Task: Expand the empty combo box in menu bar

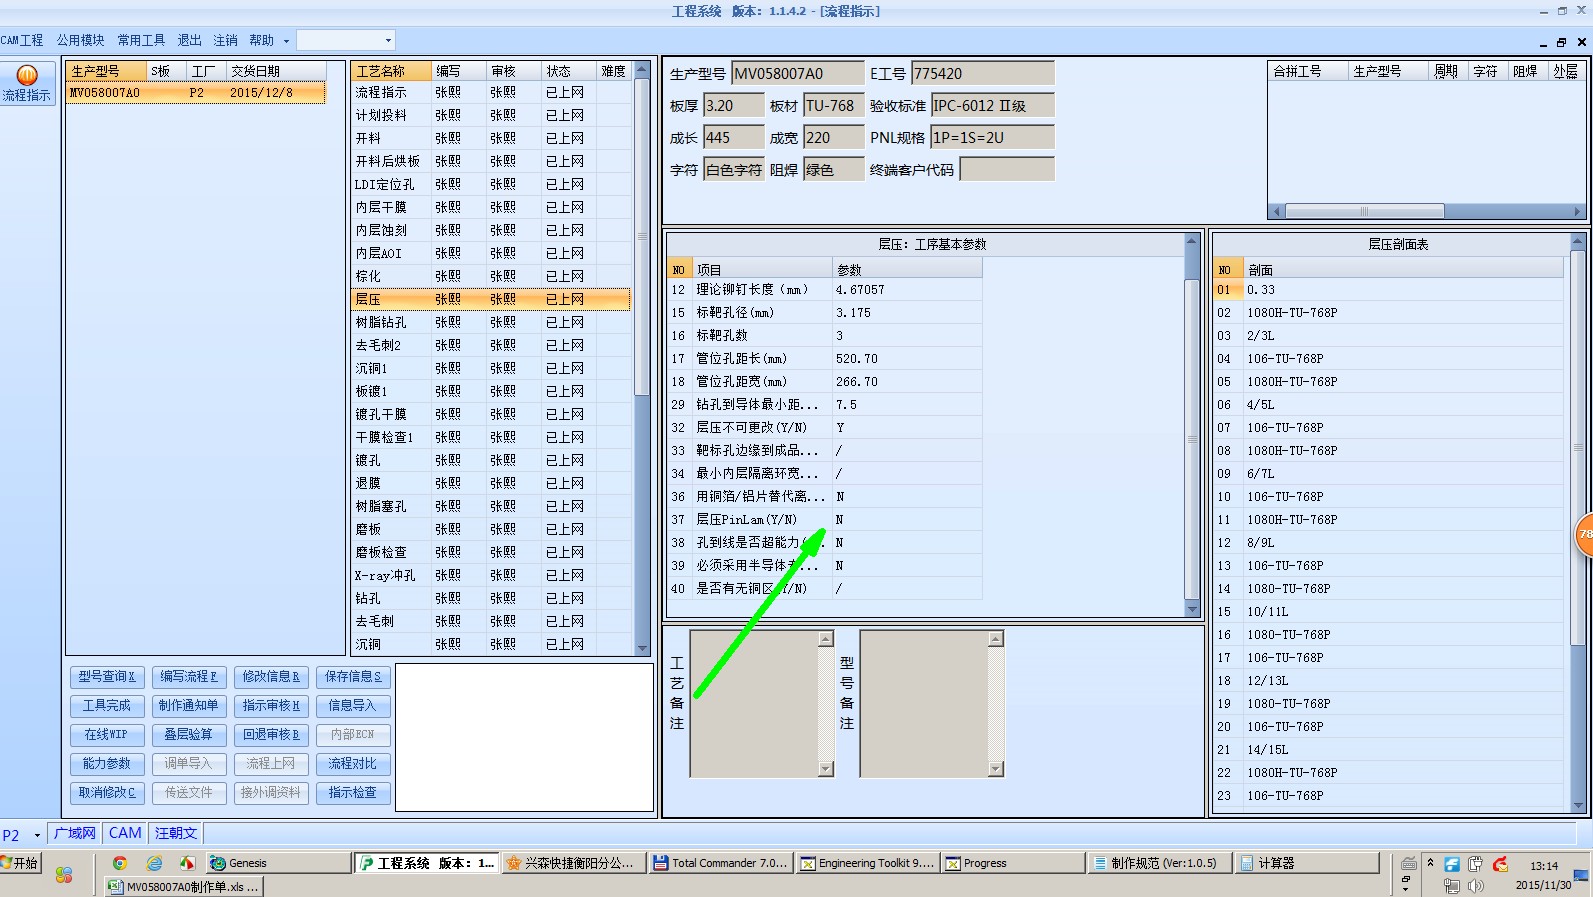Action: pos(388,40)
